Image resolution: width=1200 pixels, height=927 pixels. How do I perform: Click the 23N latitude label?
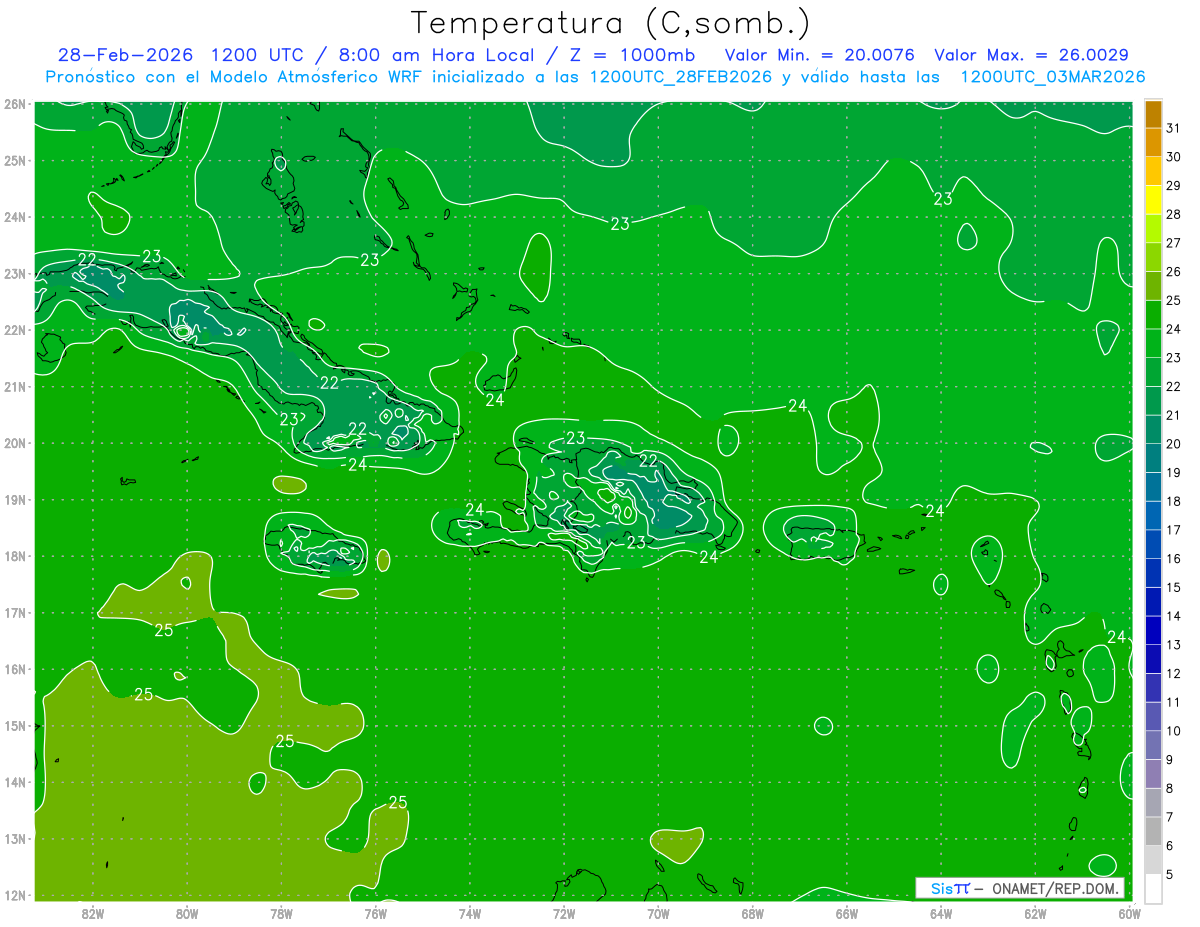pyautogui.click(x=14, y=273)
